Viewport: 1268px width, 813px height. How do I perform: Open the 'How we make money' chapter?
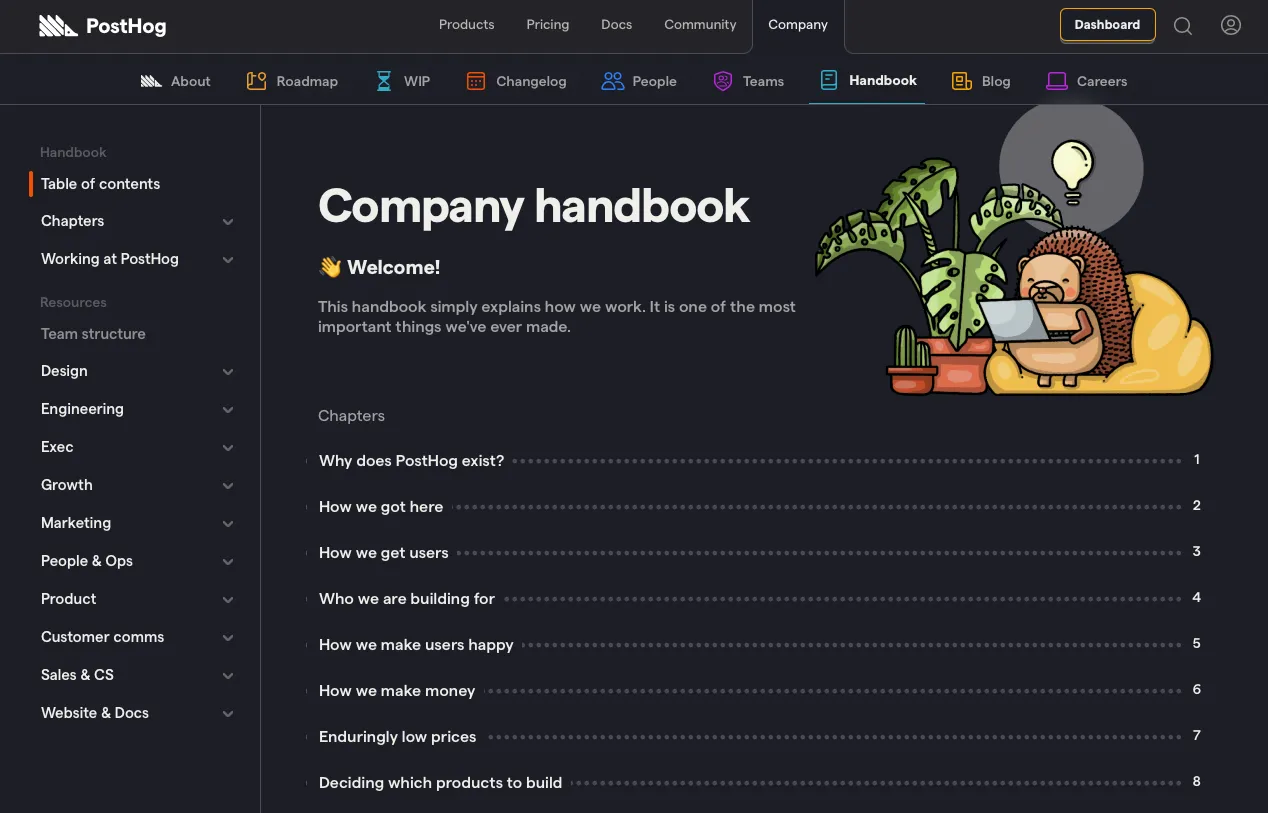397,691
